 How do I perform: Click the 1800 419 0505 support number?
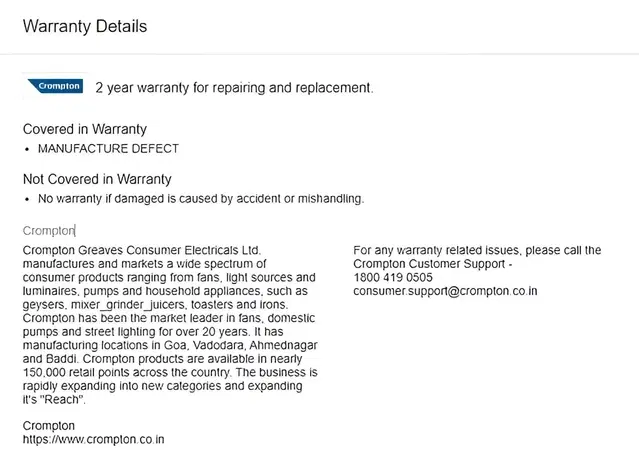pyautogui.click(x=393, y=277)
